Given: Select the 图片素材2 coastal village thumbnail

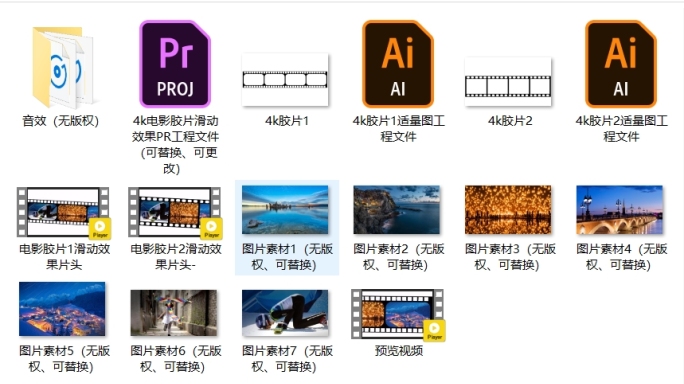Looking at the screenshot, I should (397, 210).
